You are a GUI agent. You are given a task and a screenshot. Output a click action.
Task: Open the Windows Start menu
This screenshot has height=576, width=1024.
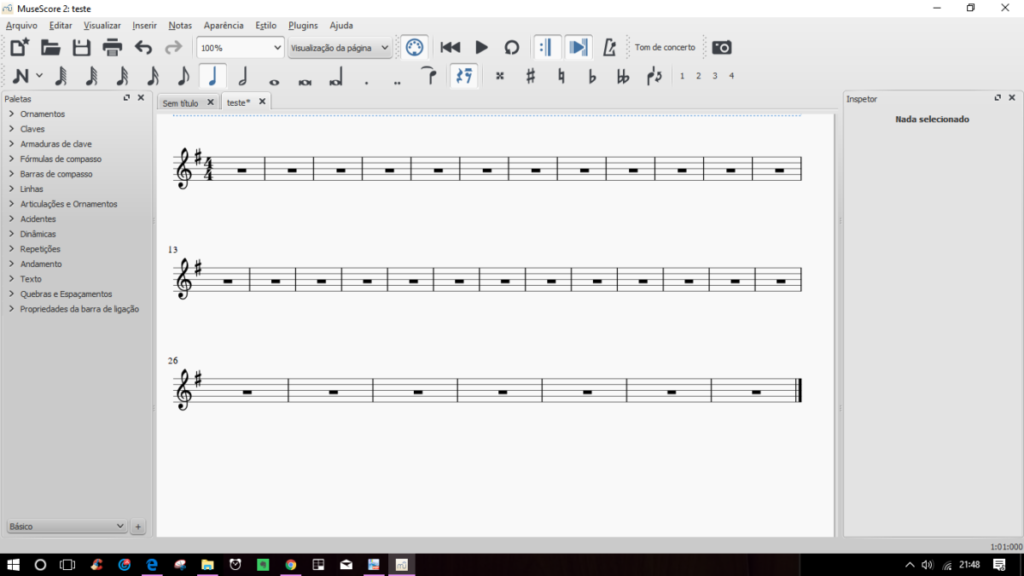click(12, 565)
